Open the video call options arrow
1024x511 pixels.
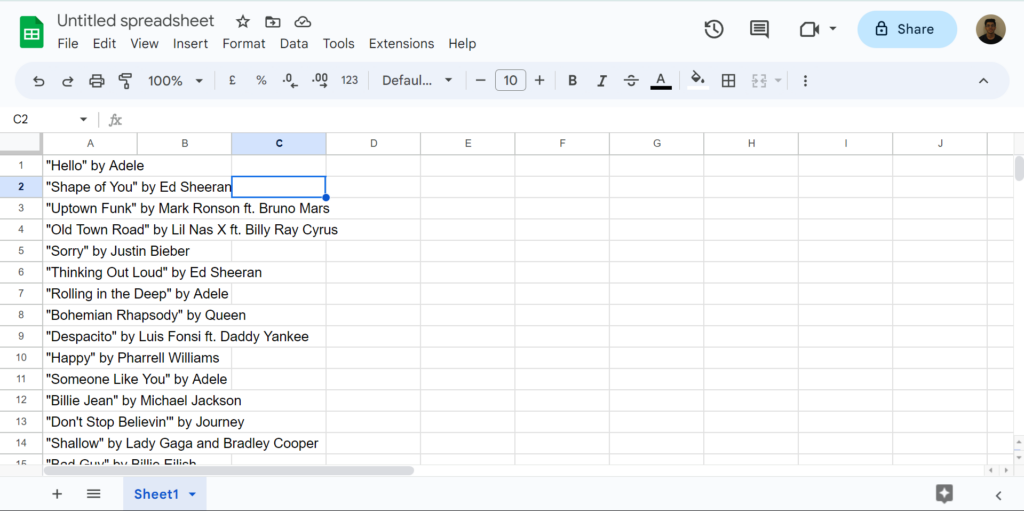pos(833,29)
